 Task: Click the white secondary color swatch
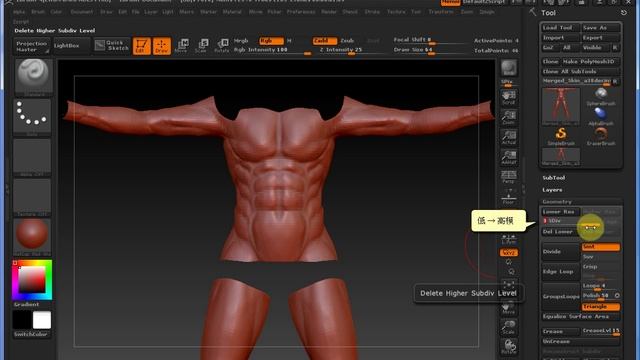pos(42,320)
